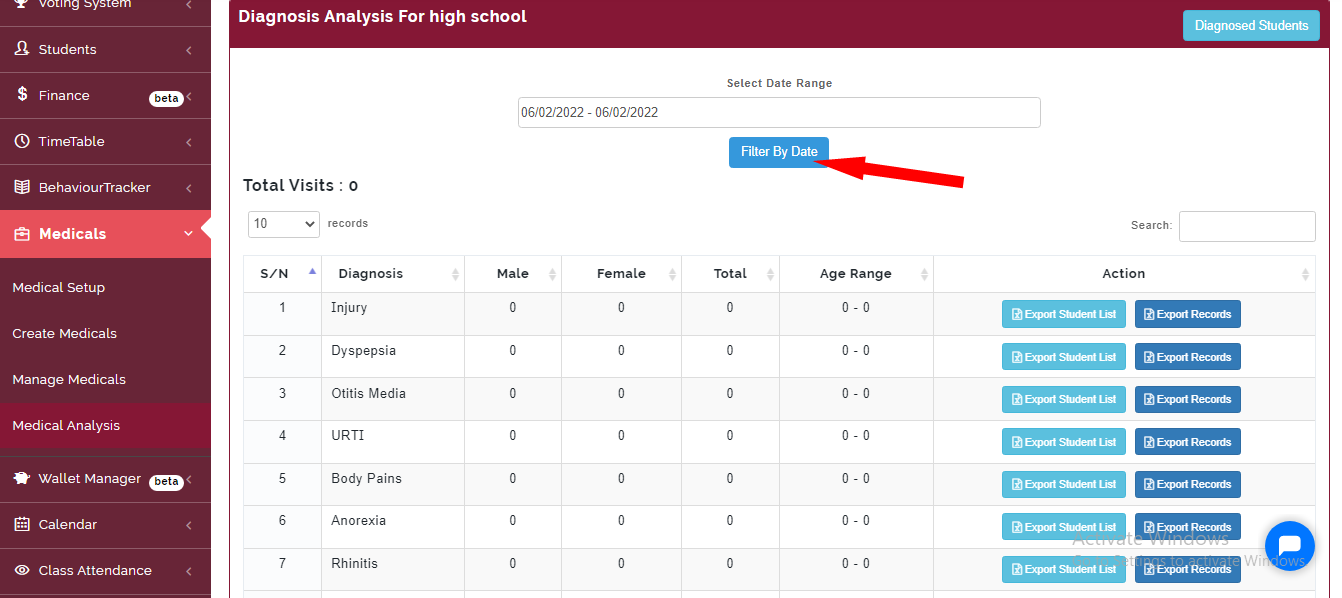The width and height of the screenshot is (1342, 598).
Task: Export Records for Injury row
Action: (x=1188, y=314)
